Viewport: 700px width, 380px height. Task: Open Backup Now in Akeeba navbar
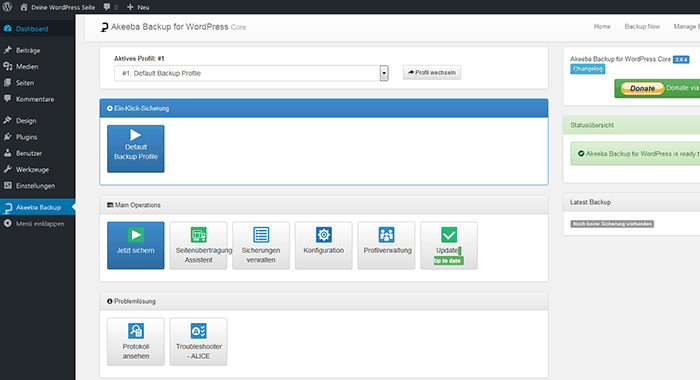642,27
